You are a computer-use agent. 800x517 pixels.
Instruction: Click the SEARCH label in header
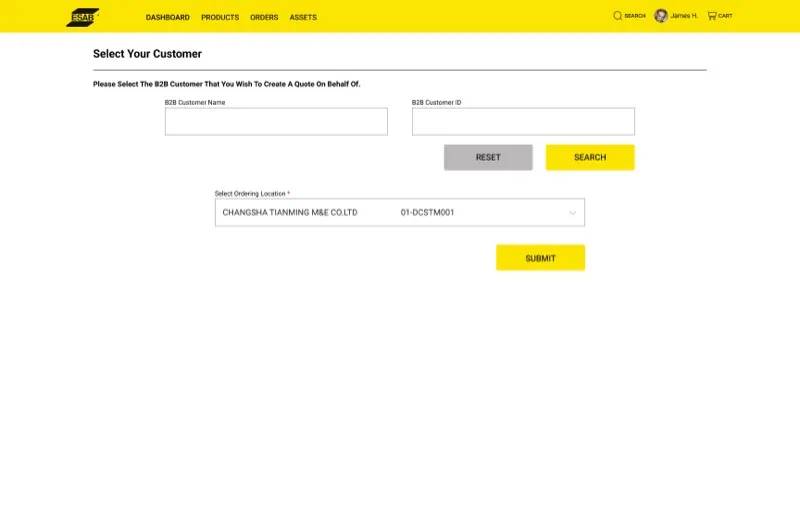tap(635, 16)
